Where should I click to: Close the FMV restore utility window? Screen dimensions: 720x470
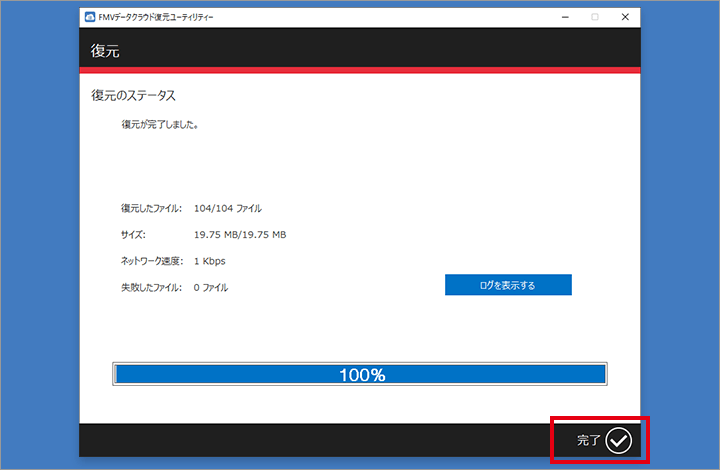coord(624,17)
